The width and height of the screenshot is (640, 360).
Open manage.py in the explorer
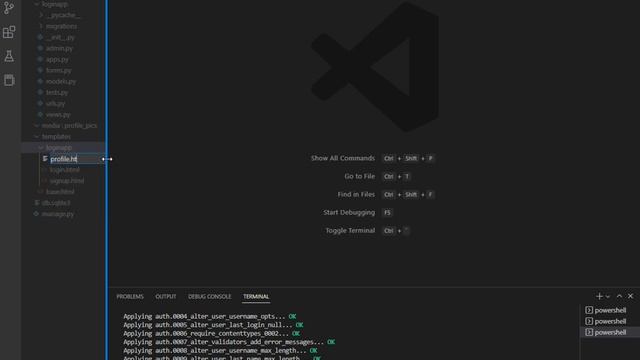58,214
